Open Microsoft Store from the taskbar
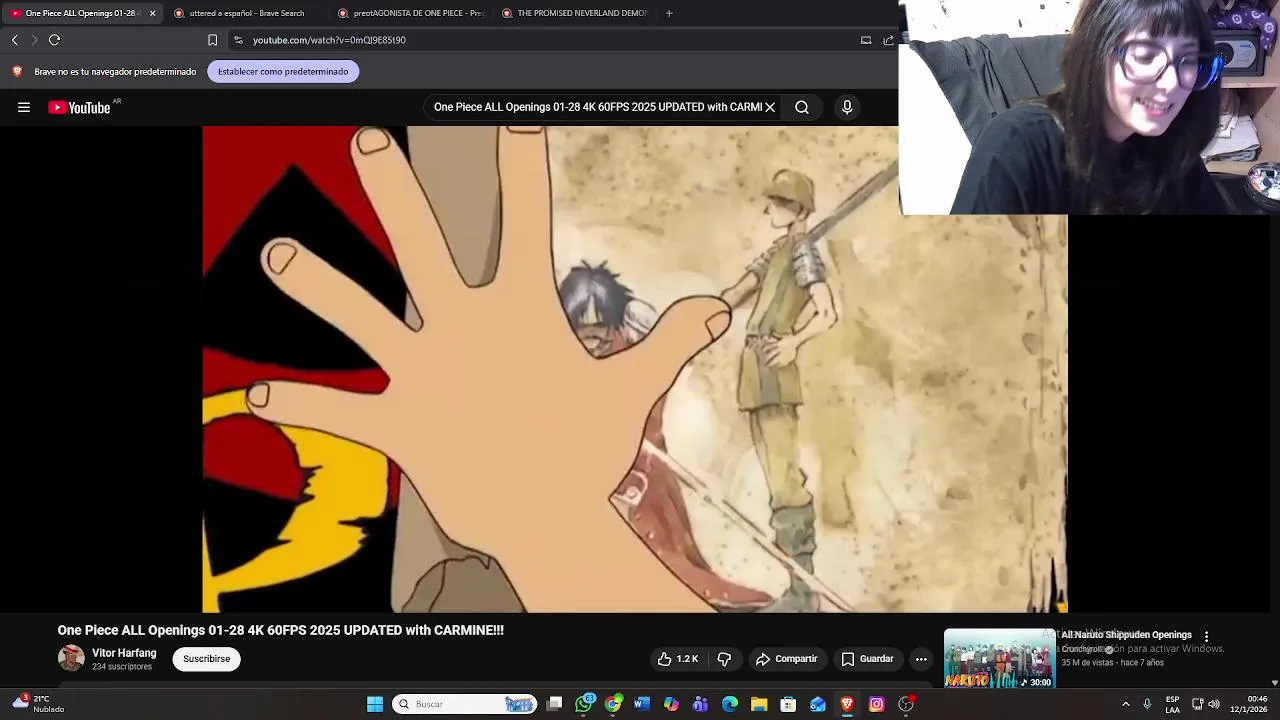 (788, 704)
